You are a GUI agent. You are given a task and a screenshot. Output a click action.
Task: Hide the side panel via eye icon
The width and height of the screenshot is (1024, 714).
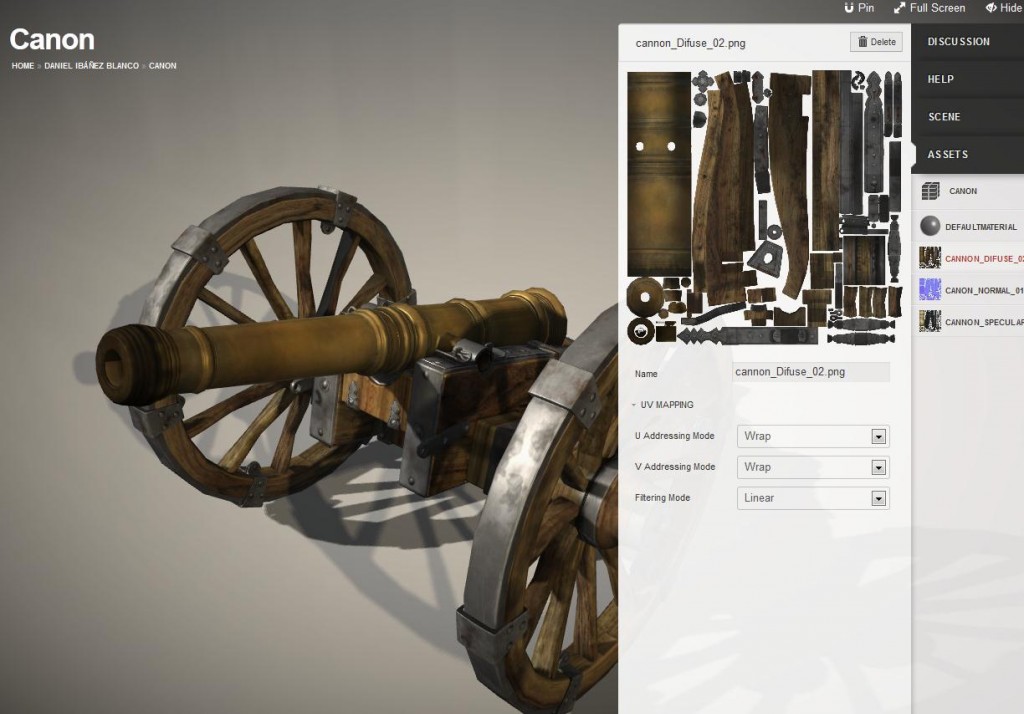(x=991, y=8)
